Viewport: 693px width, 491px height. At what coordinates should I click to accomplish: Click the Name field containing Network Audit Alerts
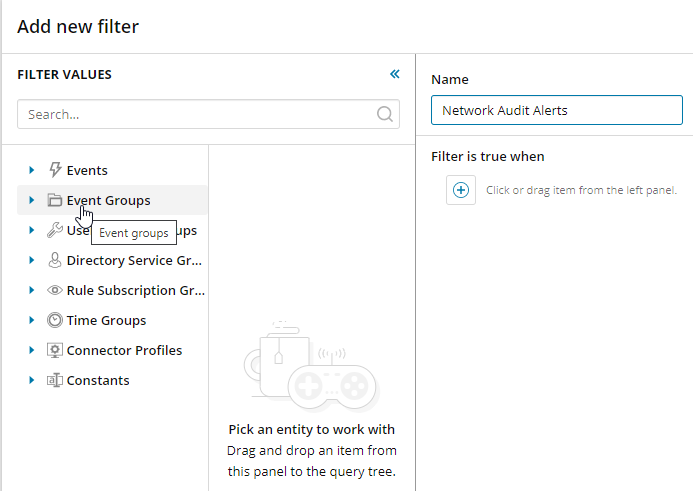pyautogui.click(x=556, y=110)
